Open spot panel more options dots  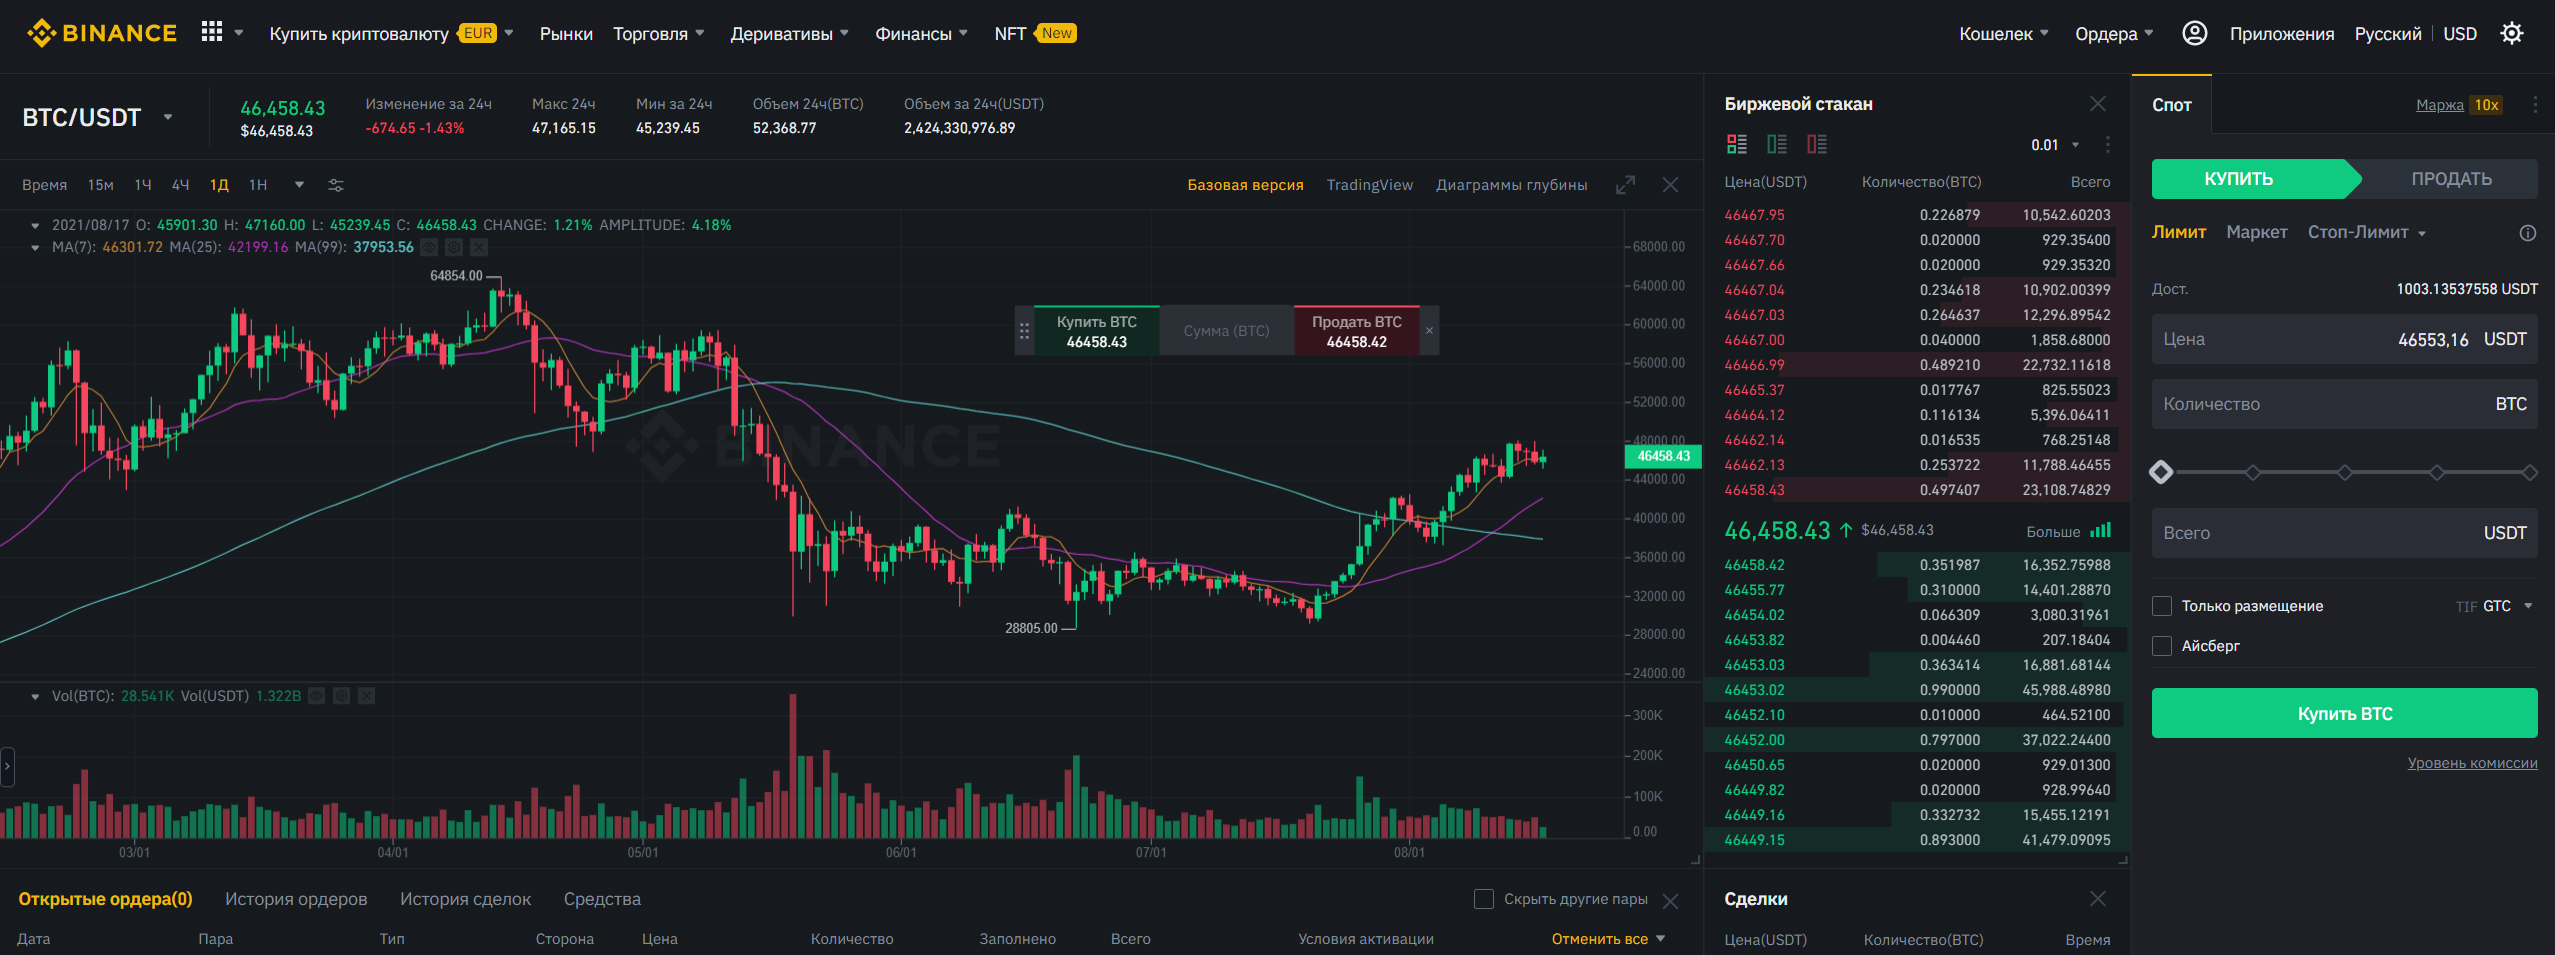click(x=2535, y=105)
